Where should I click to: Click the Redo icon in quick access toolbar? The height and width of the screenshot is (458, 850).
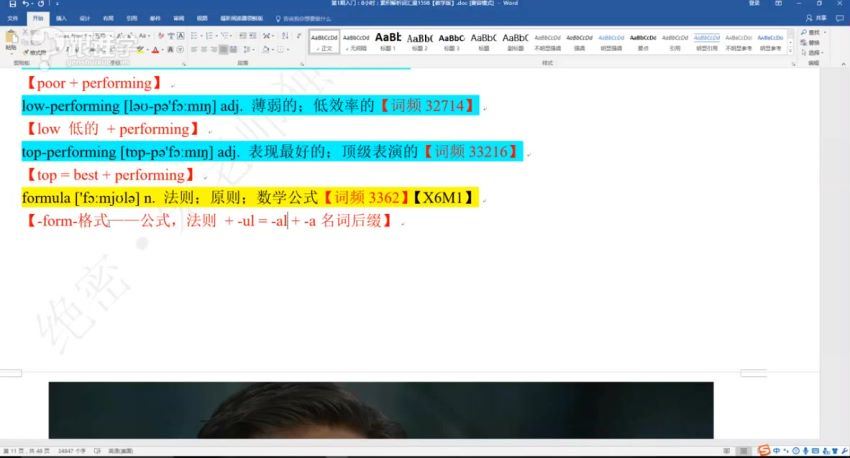point(41,4)
